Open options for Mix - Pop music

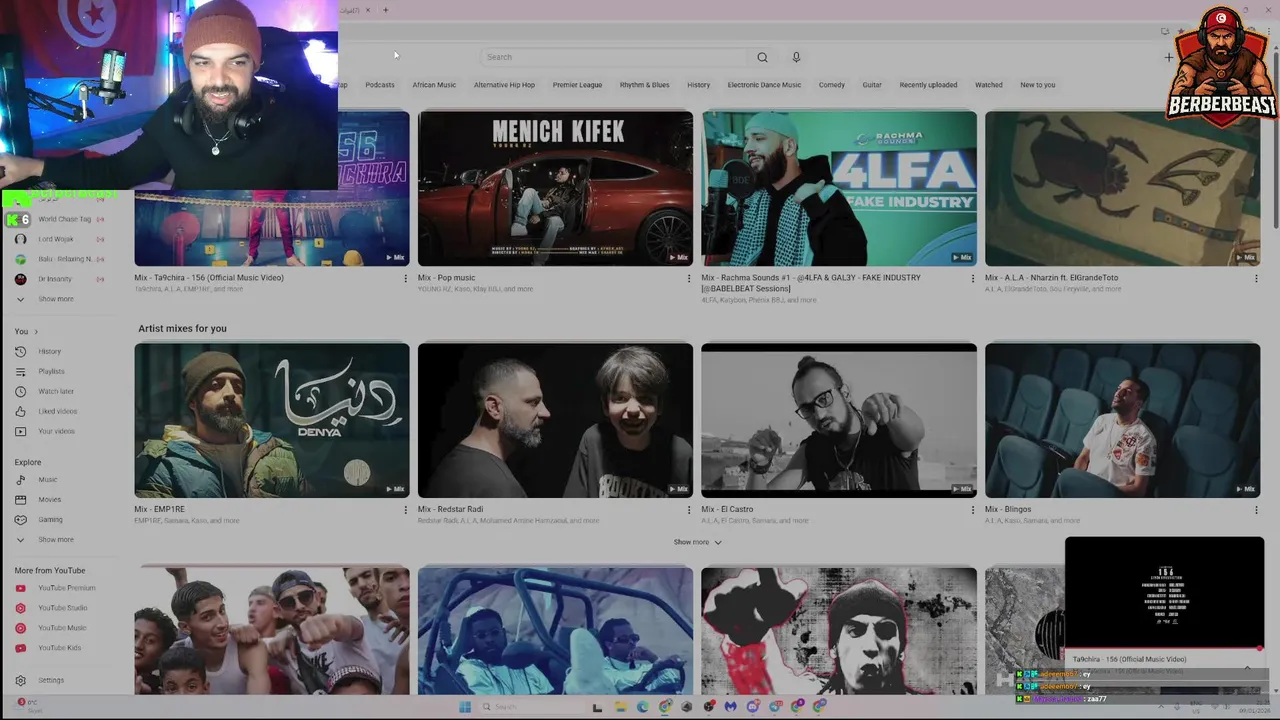click(689, 278)
